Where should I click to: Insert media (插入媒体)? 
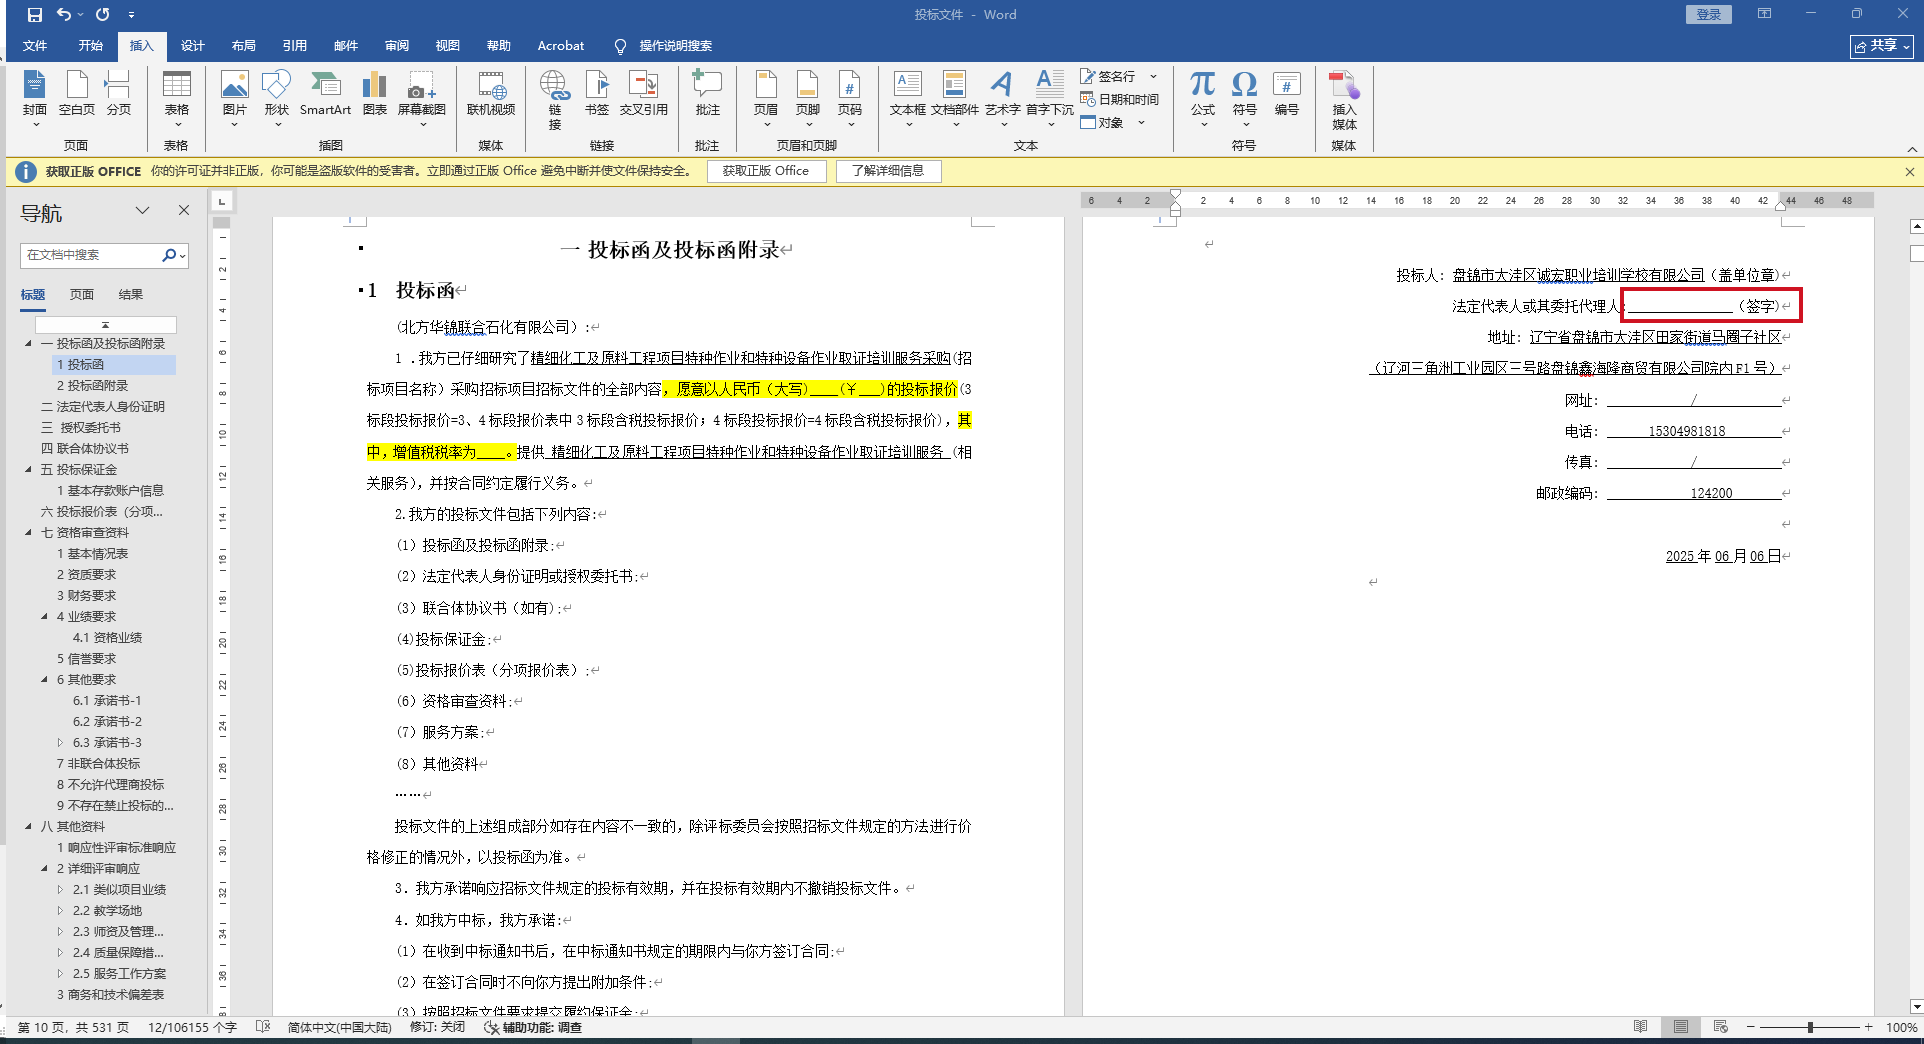[x=1344, y=100]
